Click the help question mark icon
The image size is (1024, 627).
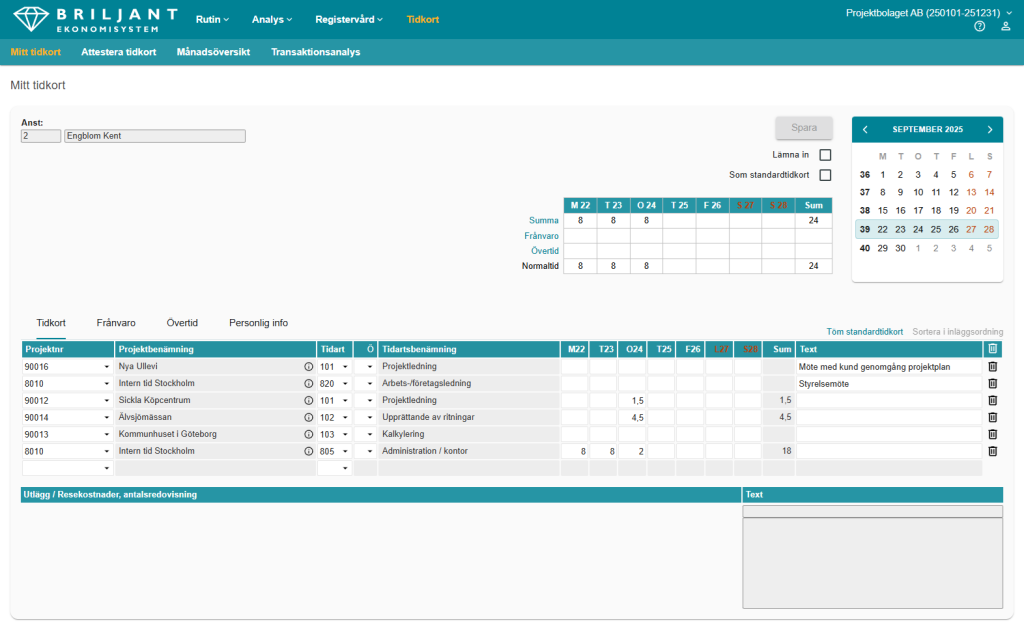980,26
